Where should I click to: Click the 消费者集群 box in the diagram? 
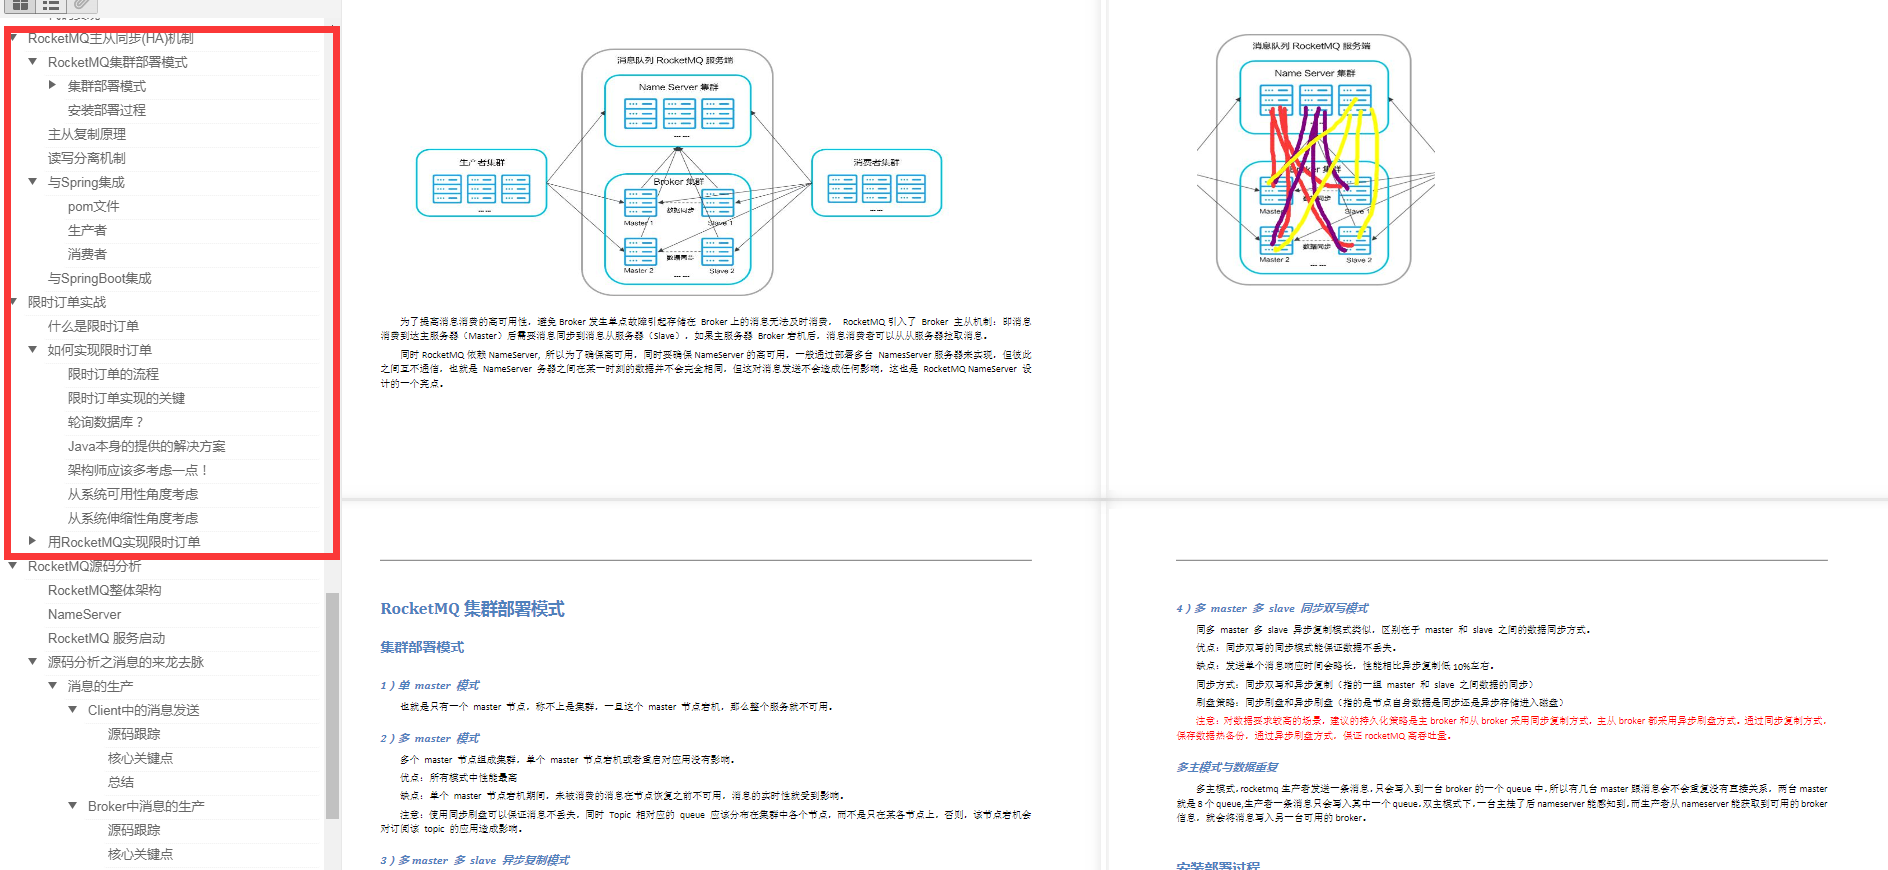[876, 183]
